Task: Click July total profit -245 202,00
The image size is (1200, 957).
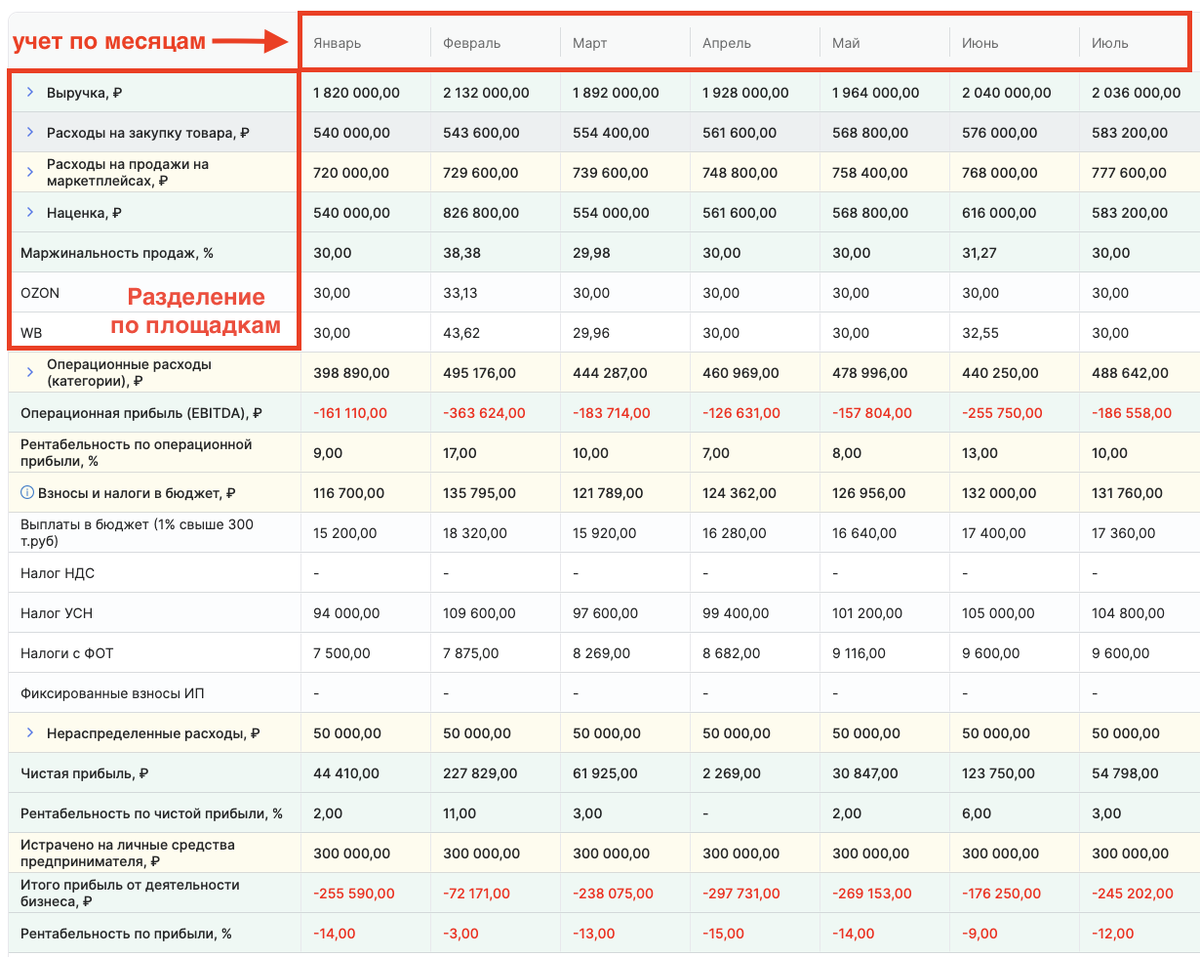Action: click(1133, 893)
